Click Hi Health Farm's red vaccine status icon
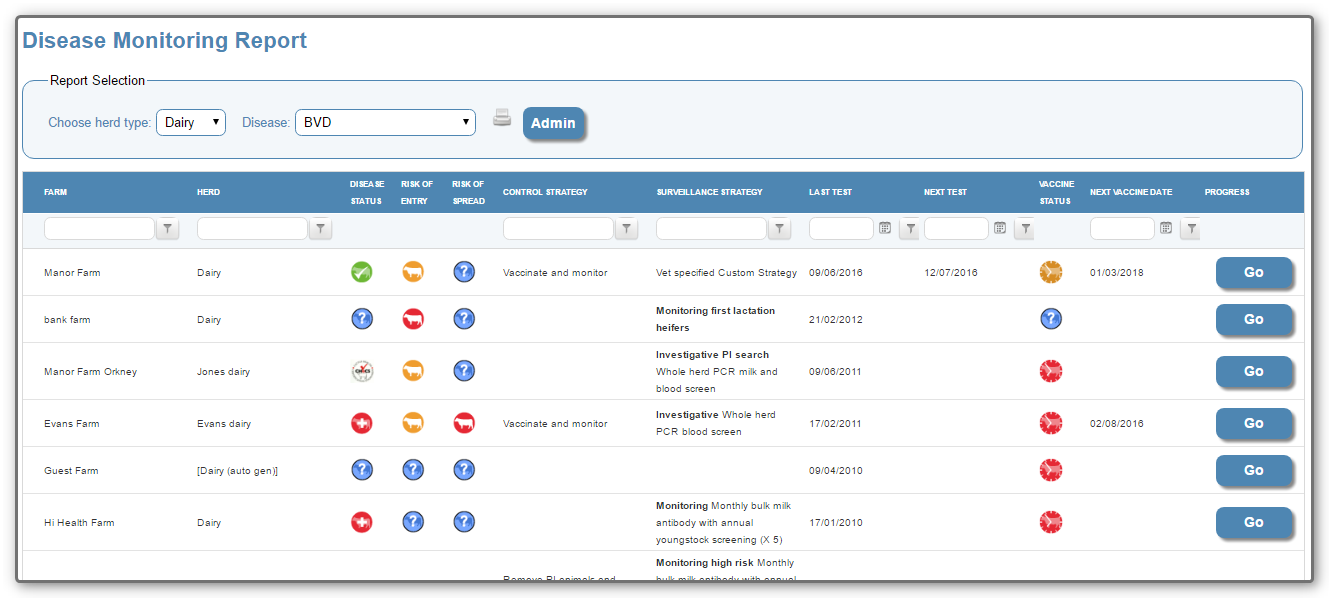Screen dimensions: 1329x598 pyautogui.click(x=1051, y=522)
